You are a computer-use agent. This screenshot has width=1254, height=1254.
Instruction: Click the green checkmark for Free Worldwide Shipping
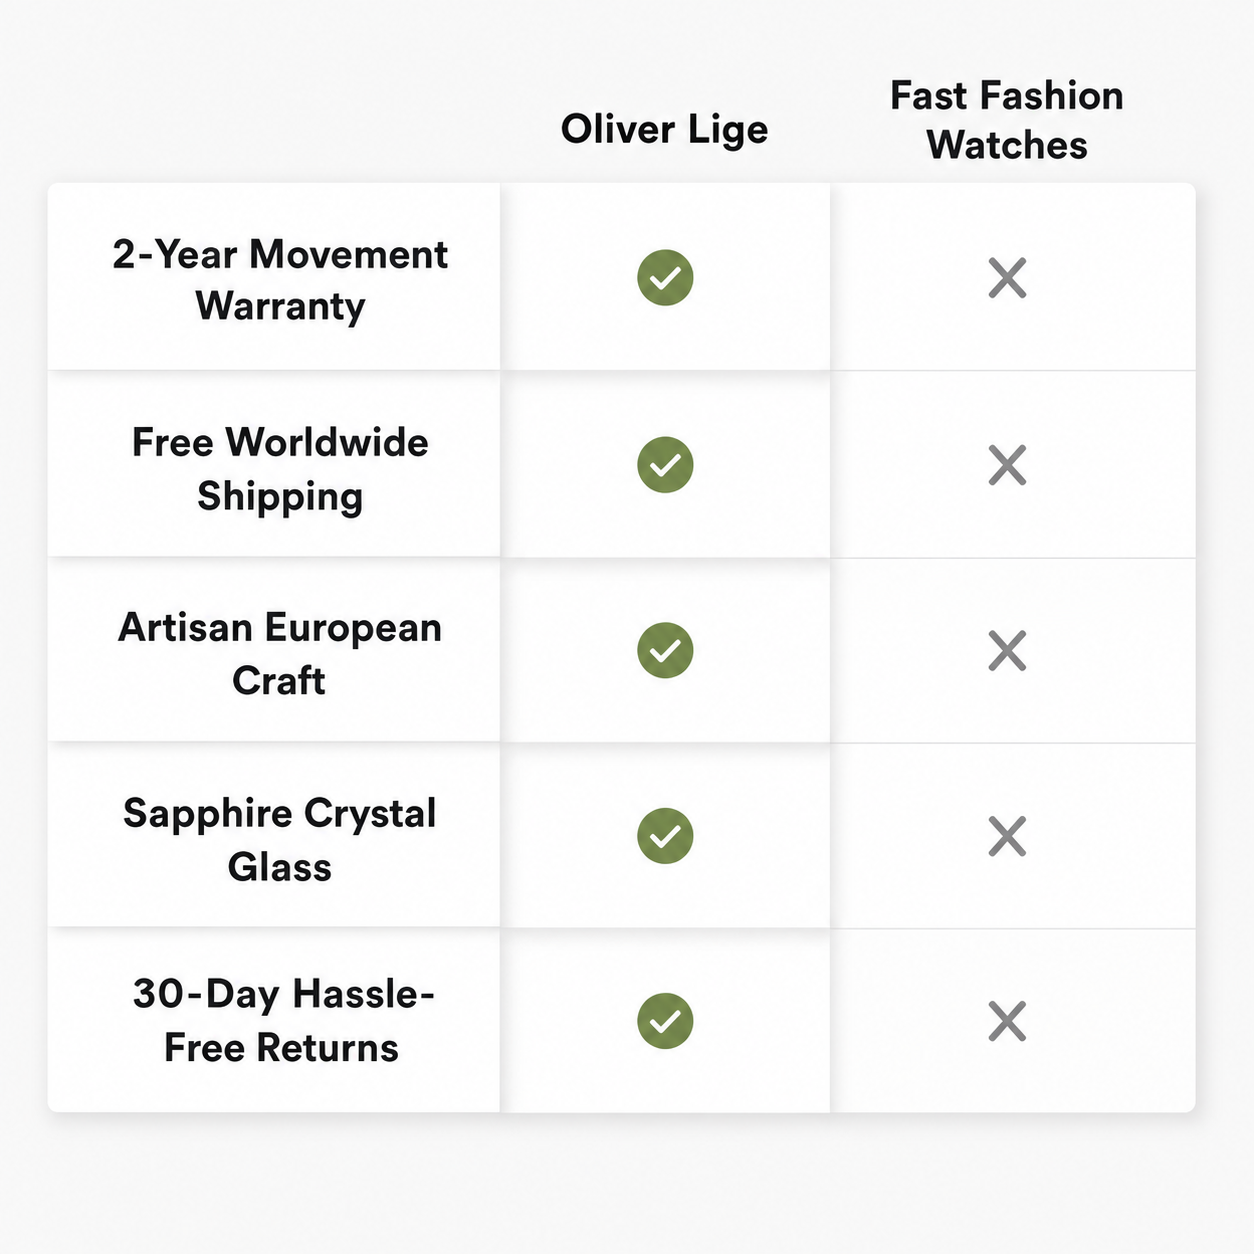665,465
